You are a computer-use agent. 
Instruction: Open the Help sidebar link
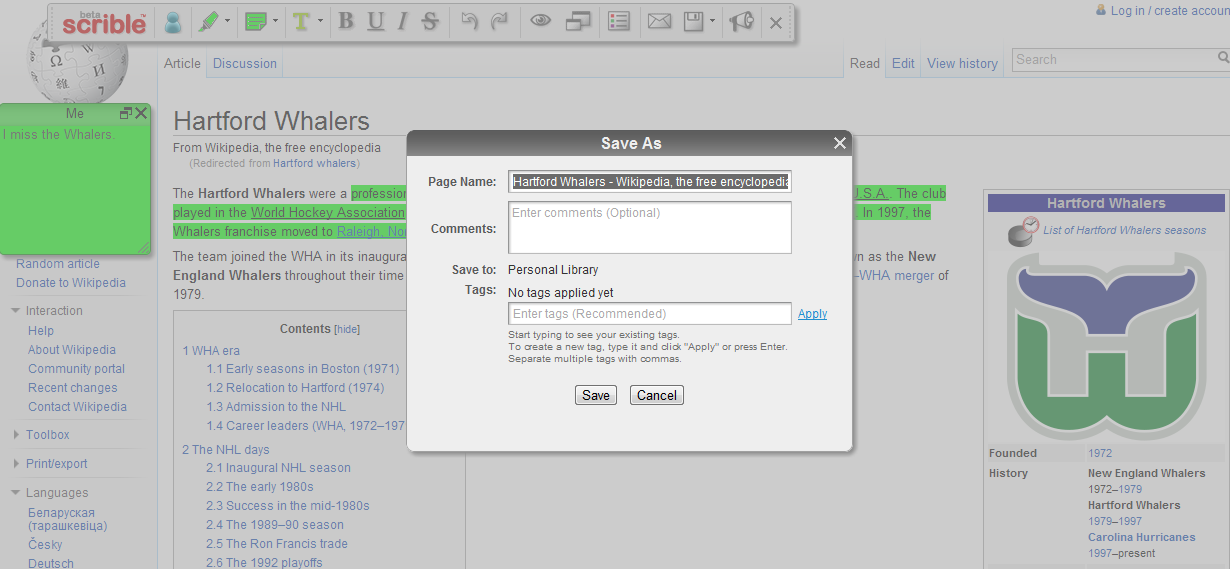[x=41, y=331]
